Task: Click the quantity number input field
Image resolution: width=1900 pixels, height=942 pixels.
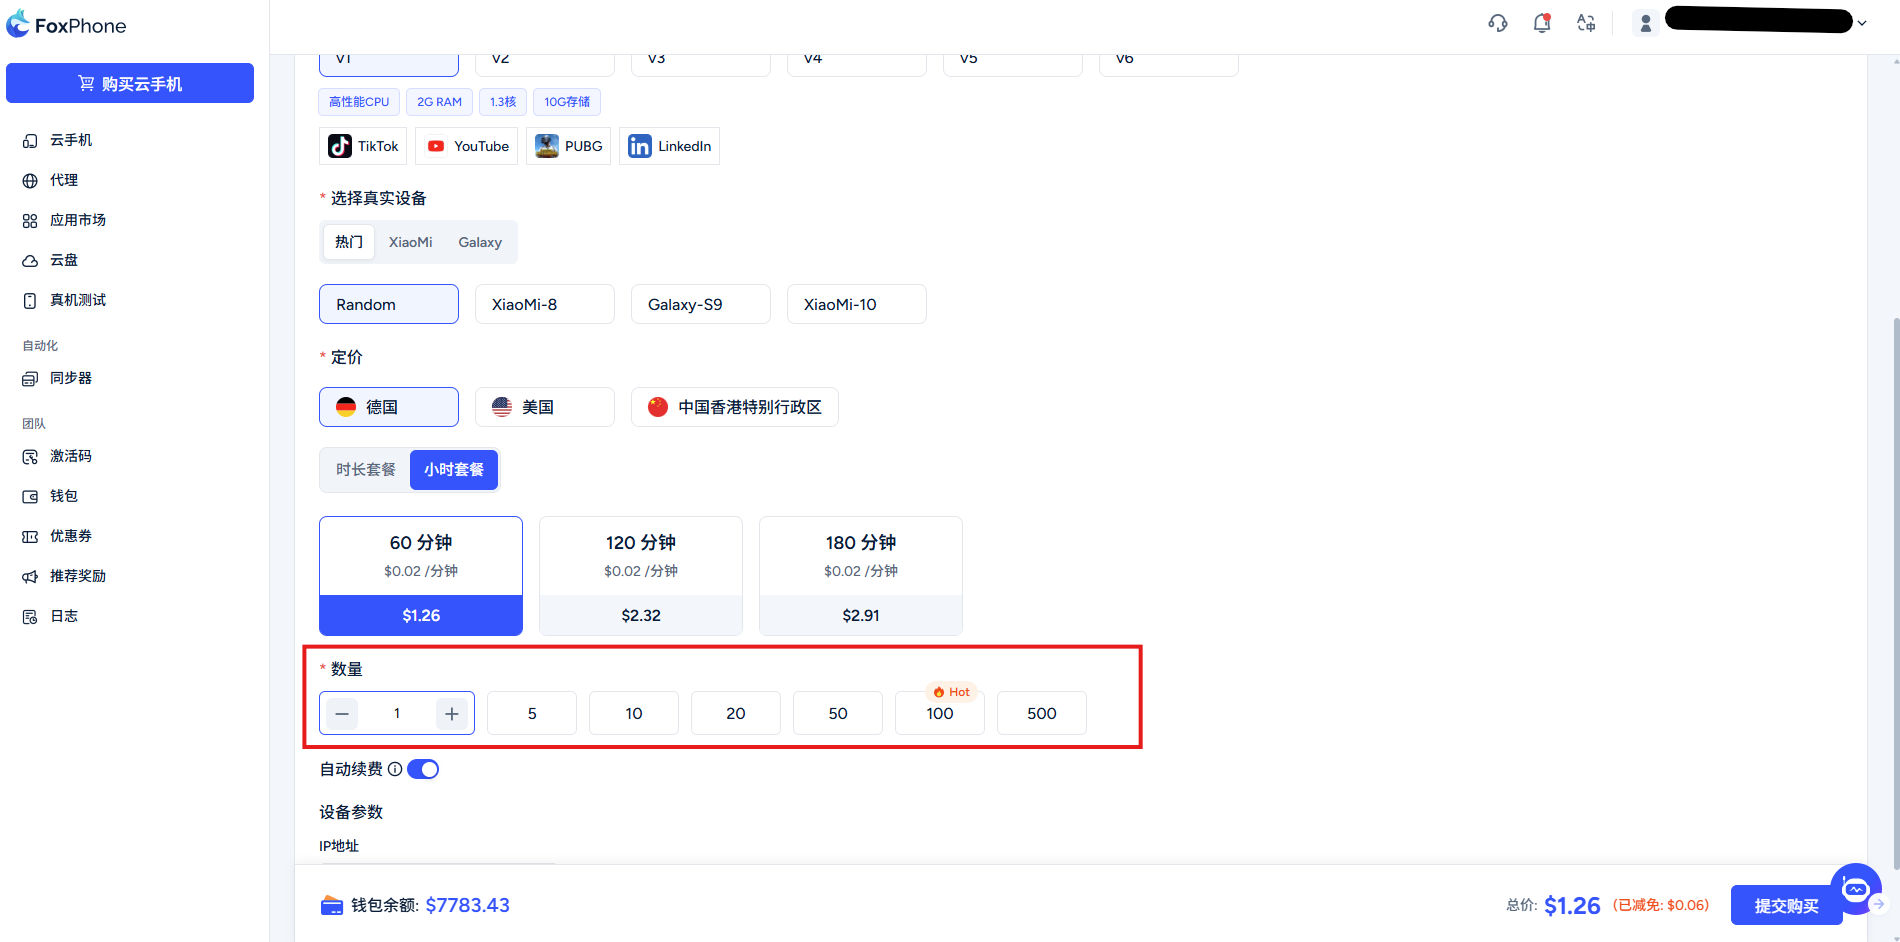Action: coord(397,713)
